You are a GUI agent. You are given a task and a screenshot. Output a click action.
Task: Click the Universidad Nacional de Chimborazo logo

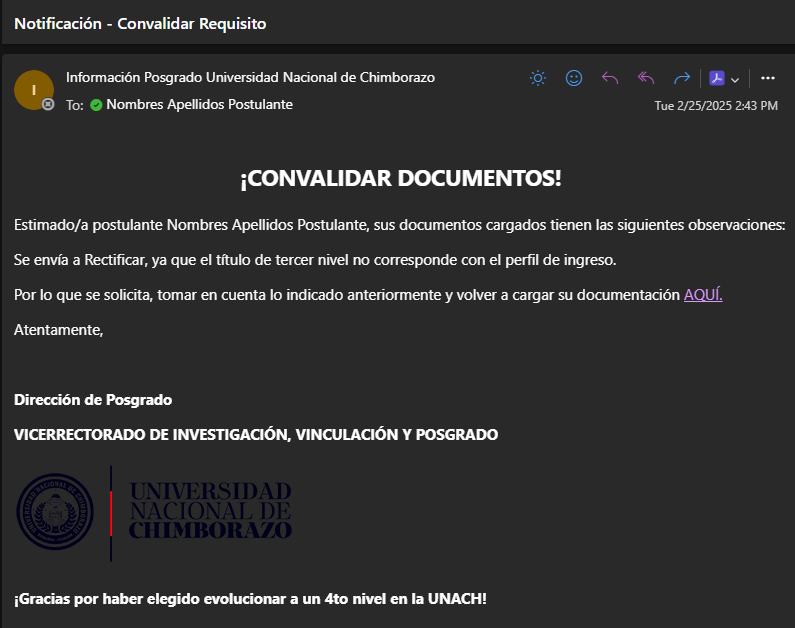click(210, 510)
